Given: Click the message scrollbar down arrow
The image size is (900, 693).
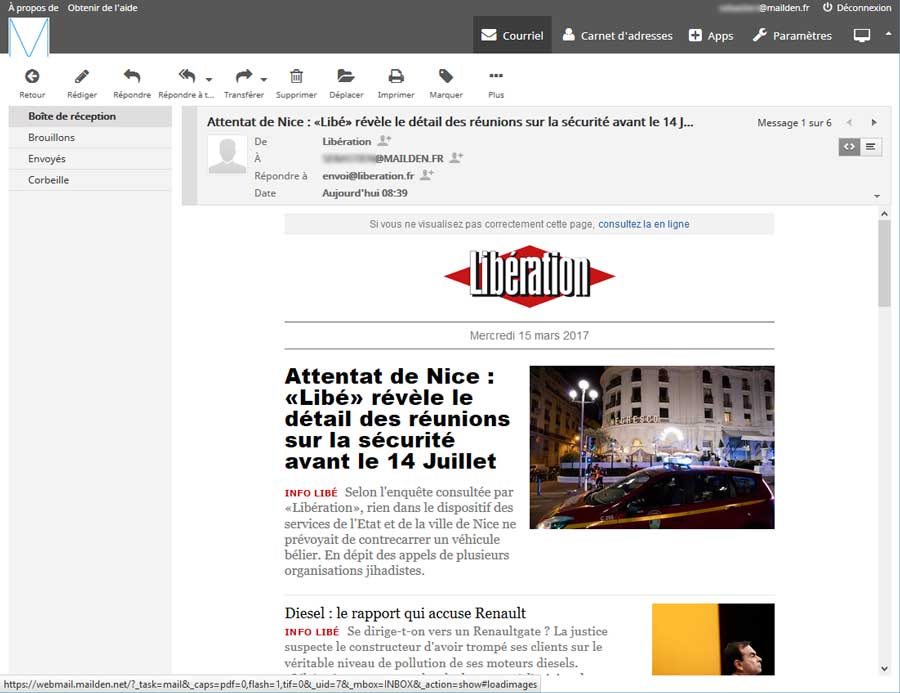Looking at the screenshot, I should 885,668.
